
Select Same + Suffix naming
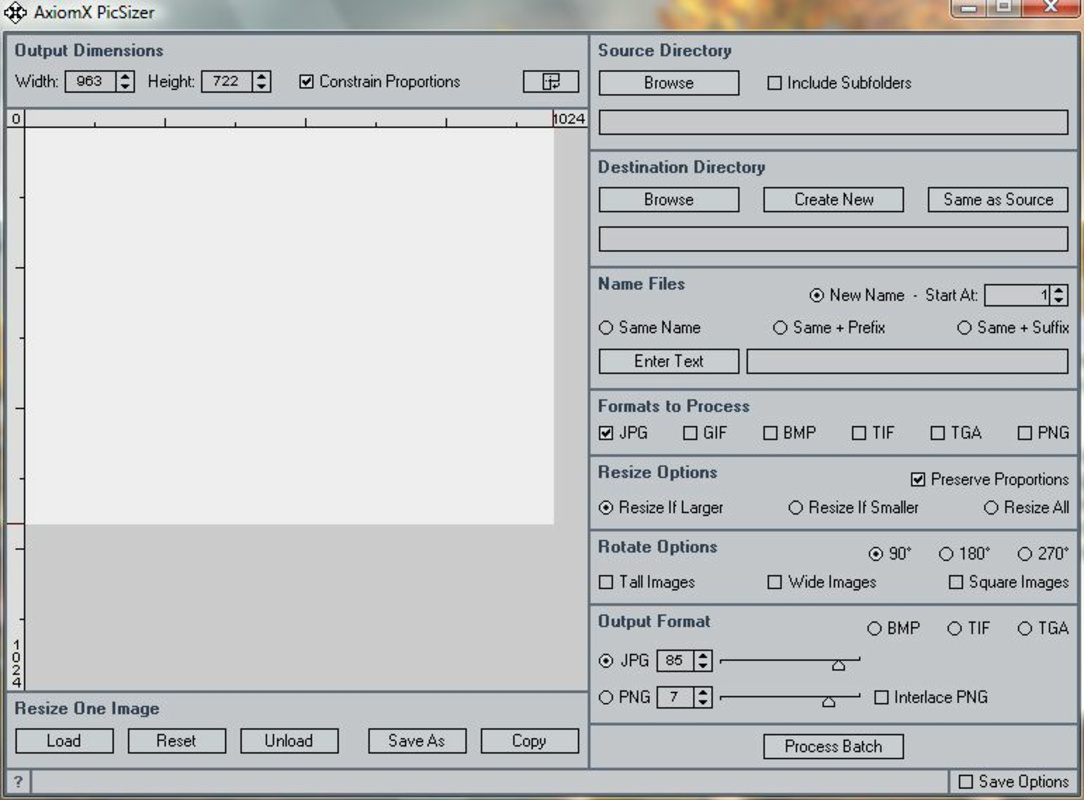click(964, 327)
